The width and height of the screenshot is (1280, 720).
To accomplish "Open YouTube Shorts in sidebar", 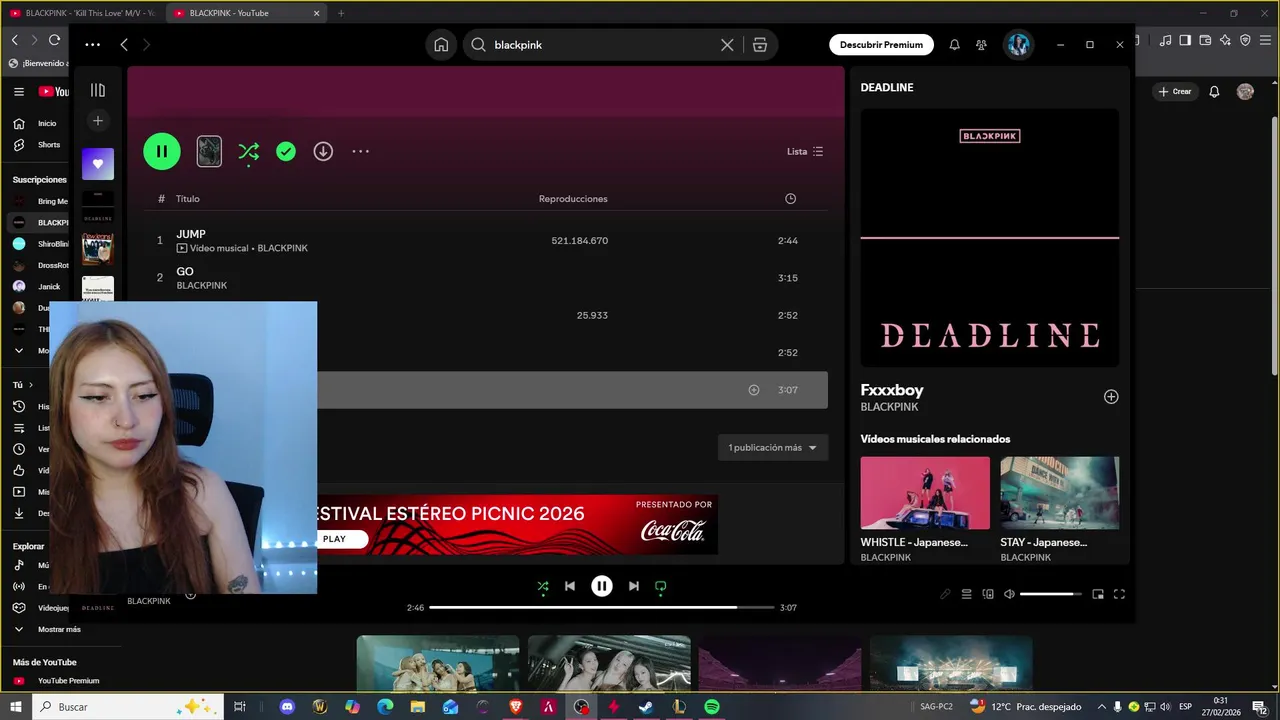I will (x=37, y=145).
